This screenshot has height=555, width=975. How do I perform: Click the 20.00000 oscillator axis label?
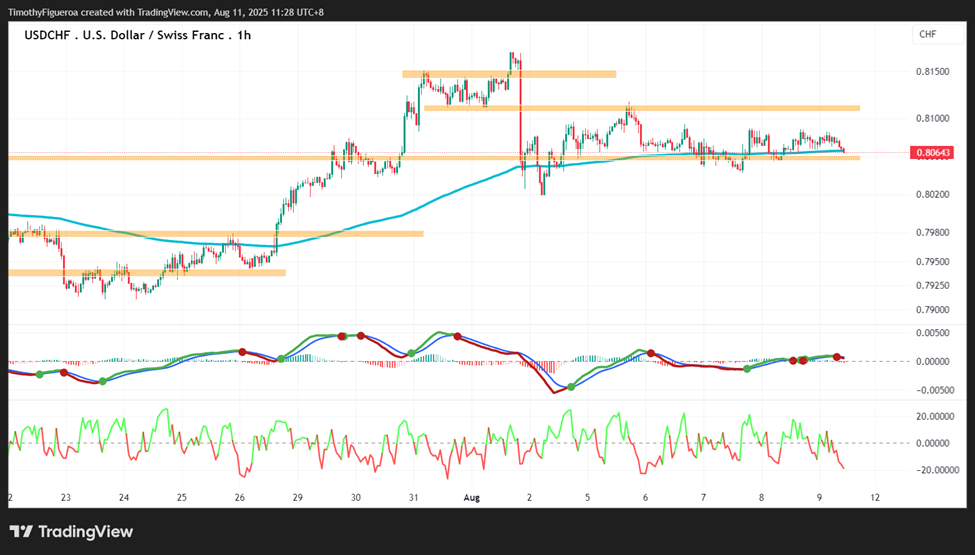click(932, 417)
